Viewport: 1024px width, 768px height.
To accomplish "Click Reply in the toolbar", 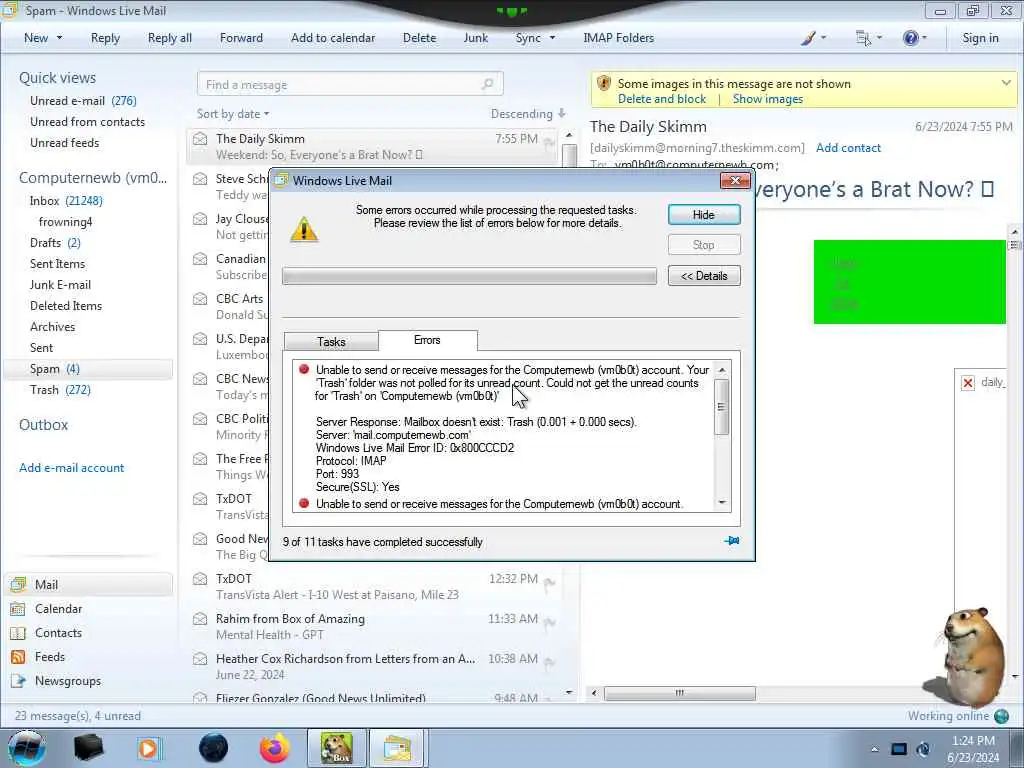I will pos(105,38).
